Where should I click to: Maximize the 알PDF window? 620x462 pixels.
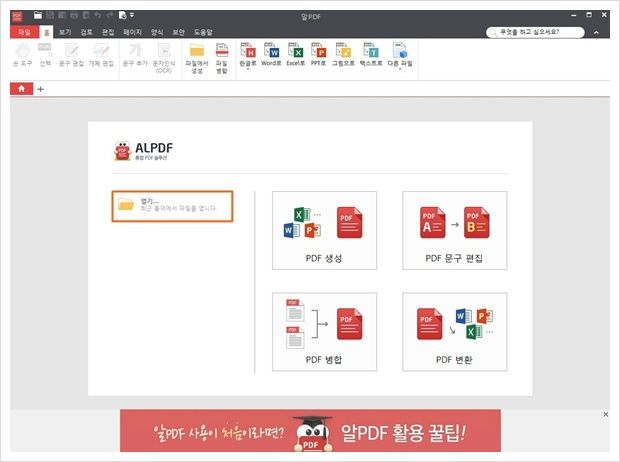589,15
